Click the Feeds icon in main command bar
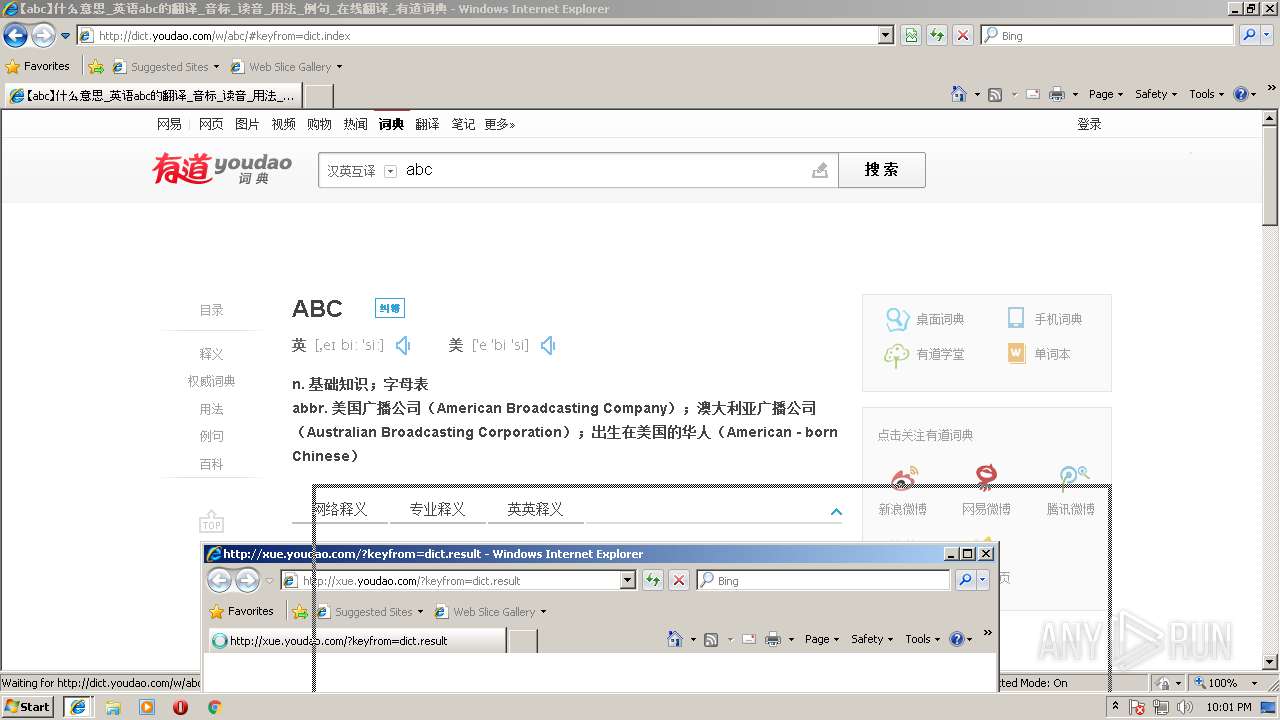The width and height of the screenshot is (1280, 720). click(995, 94)
